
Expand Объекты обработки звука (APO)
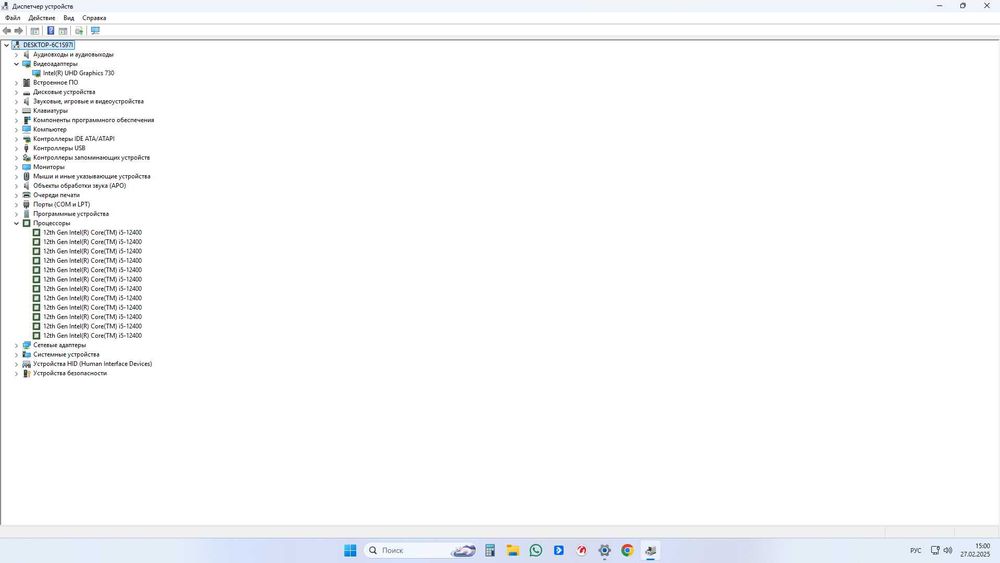(x=17, y=186)
